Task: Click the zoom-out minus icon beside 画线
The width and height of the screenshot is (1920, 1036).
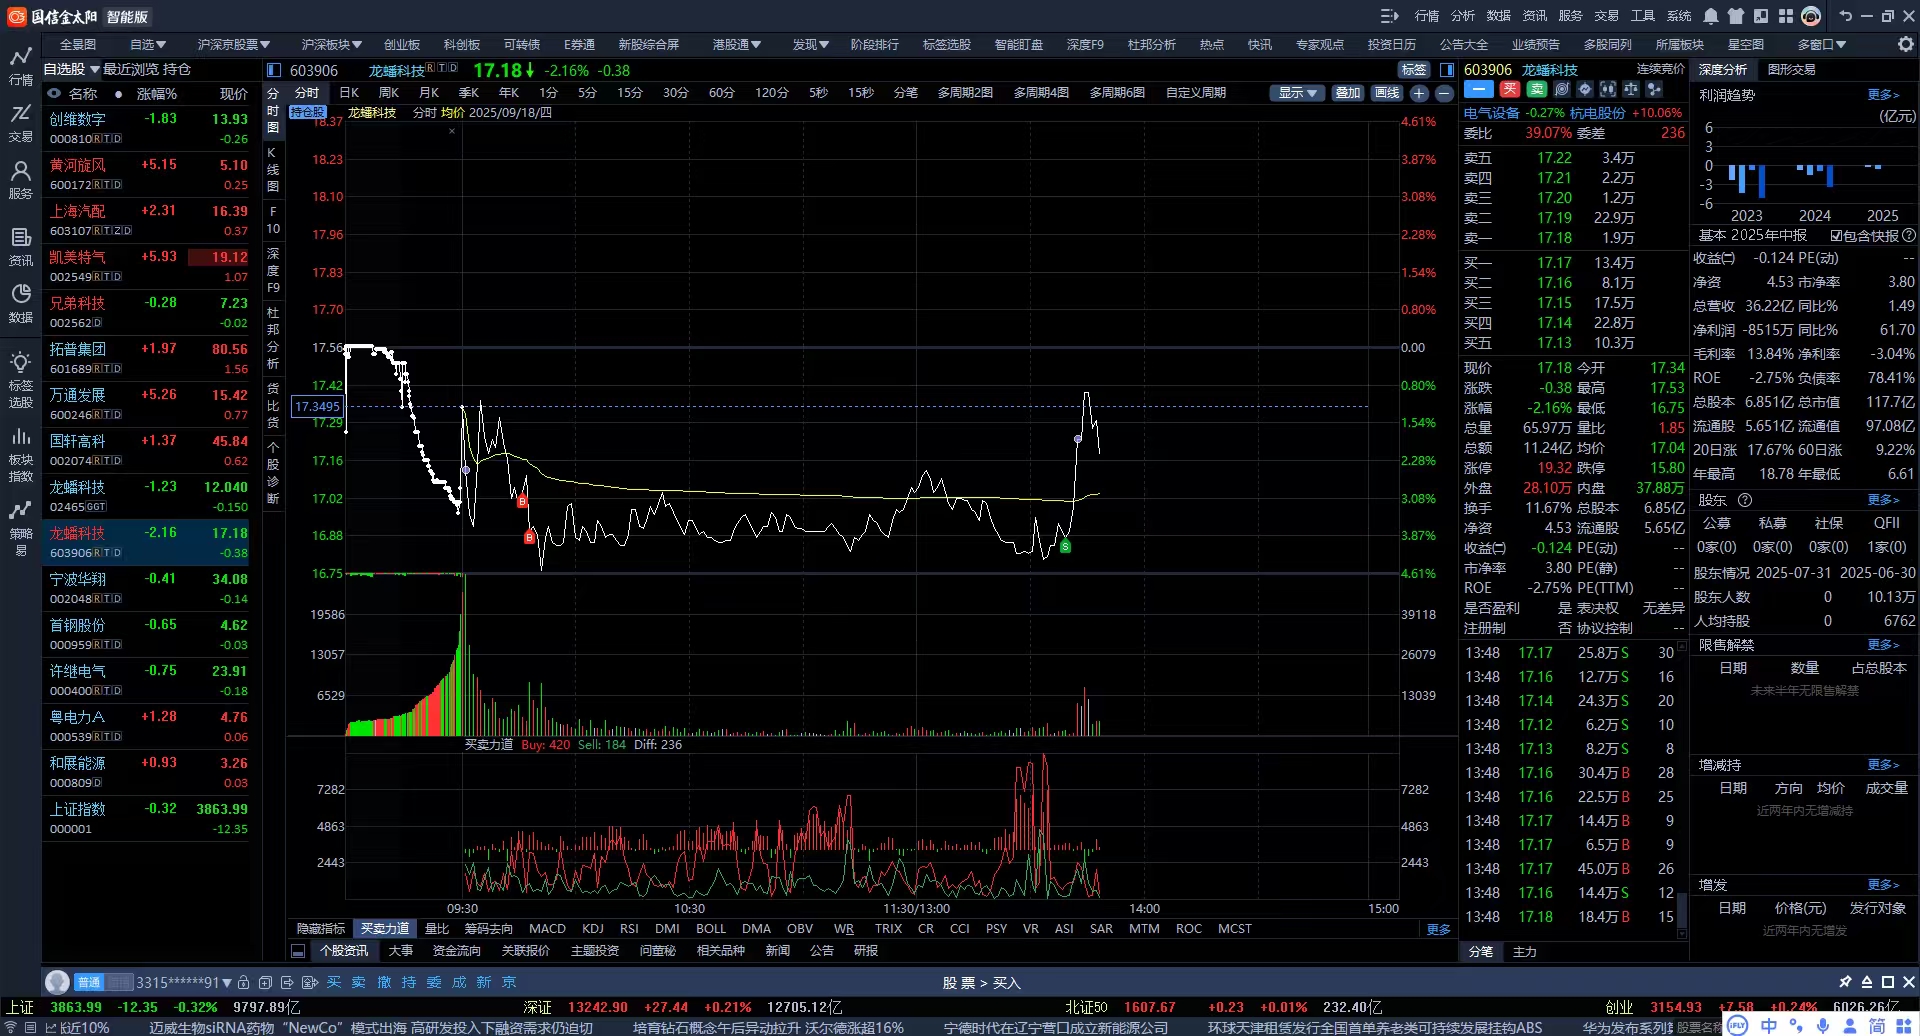Action: point(1444,93)
